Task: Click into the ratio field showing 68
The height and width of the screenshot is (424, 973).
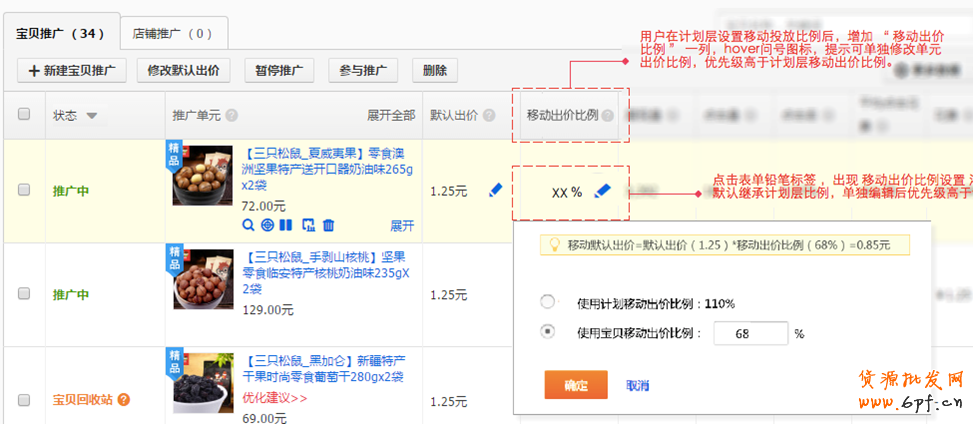Action: click(750, 334)
